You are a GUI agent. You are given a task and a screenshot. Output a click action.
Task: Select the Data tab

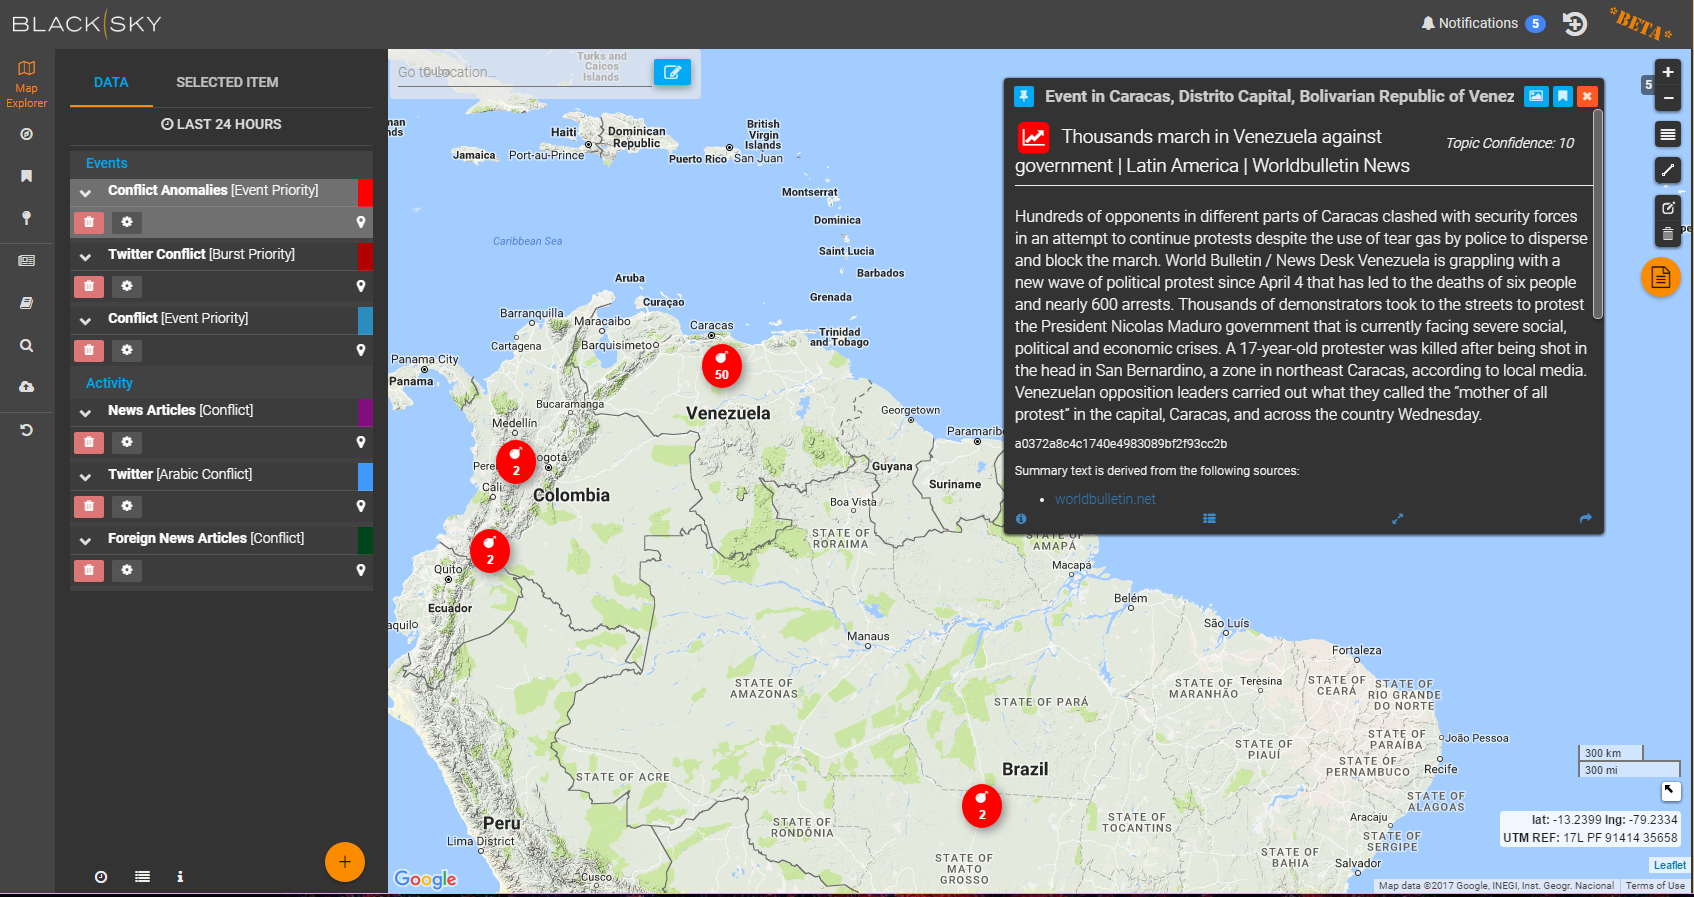[x=111, y=82]
